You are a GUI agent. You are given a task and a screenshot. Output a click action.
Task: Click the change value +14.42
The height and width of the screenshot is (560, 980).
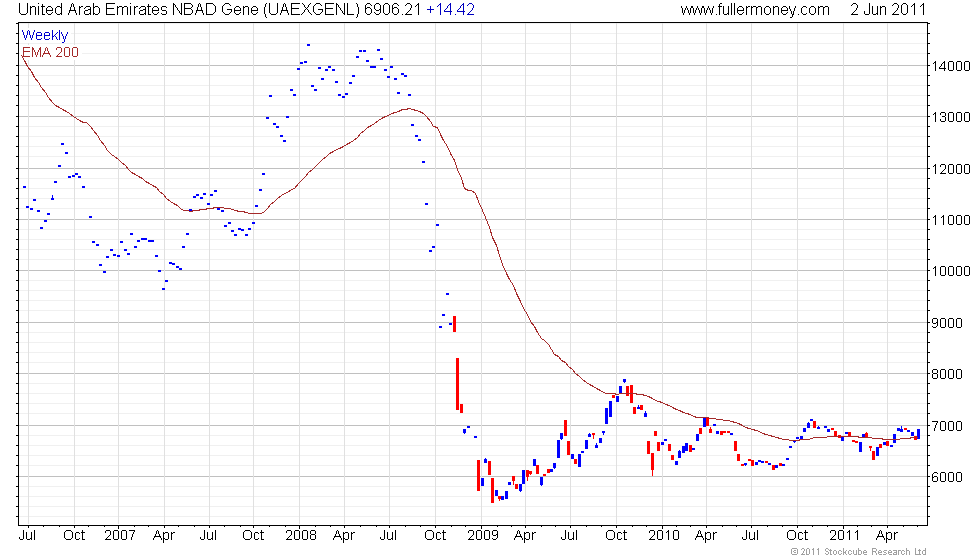[x=450, y=10]
